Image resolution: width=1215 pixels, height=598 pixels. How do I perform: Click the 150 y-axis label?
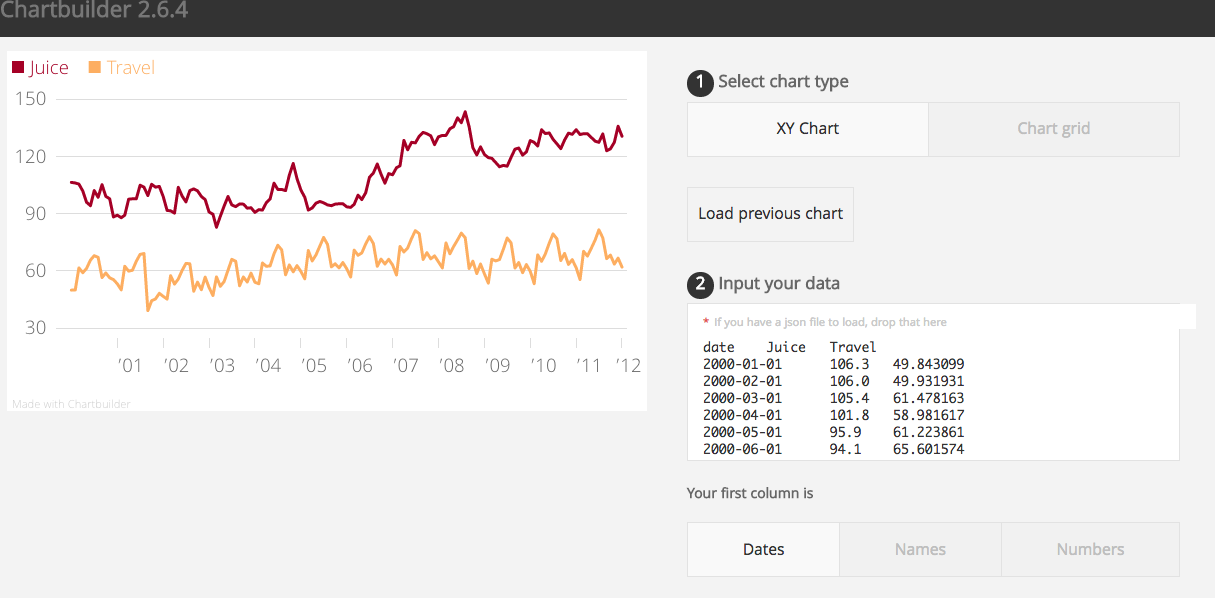(x=32, y=99)
